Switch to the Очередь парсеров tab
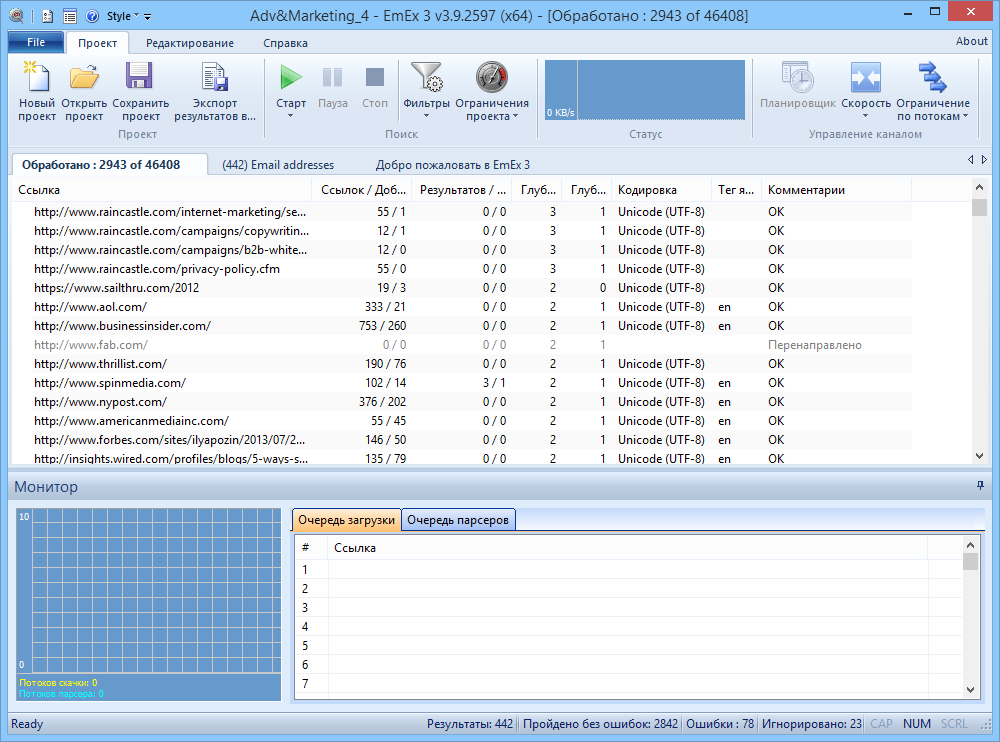 pyautogui.click(x=458, y=520)
